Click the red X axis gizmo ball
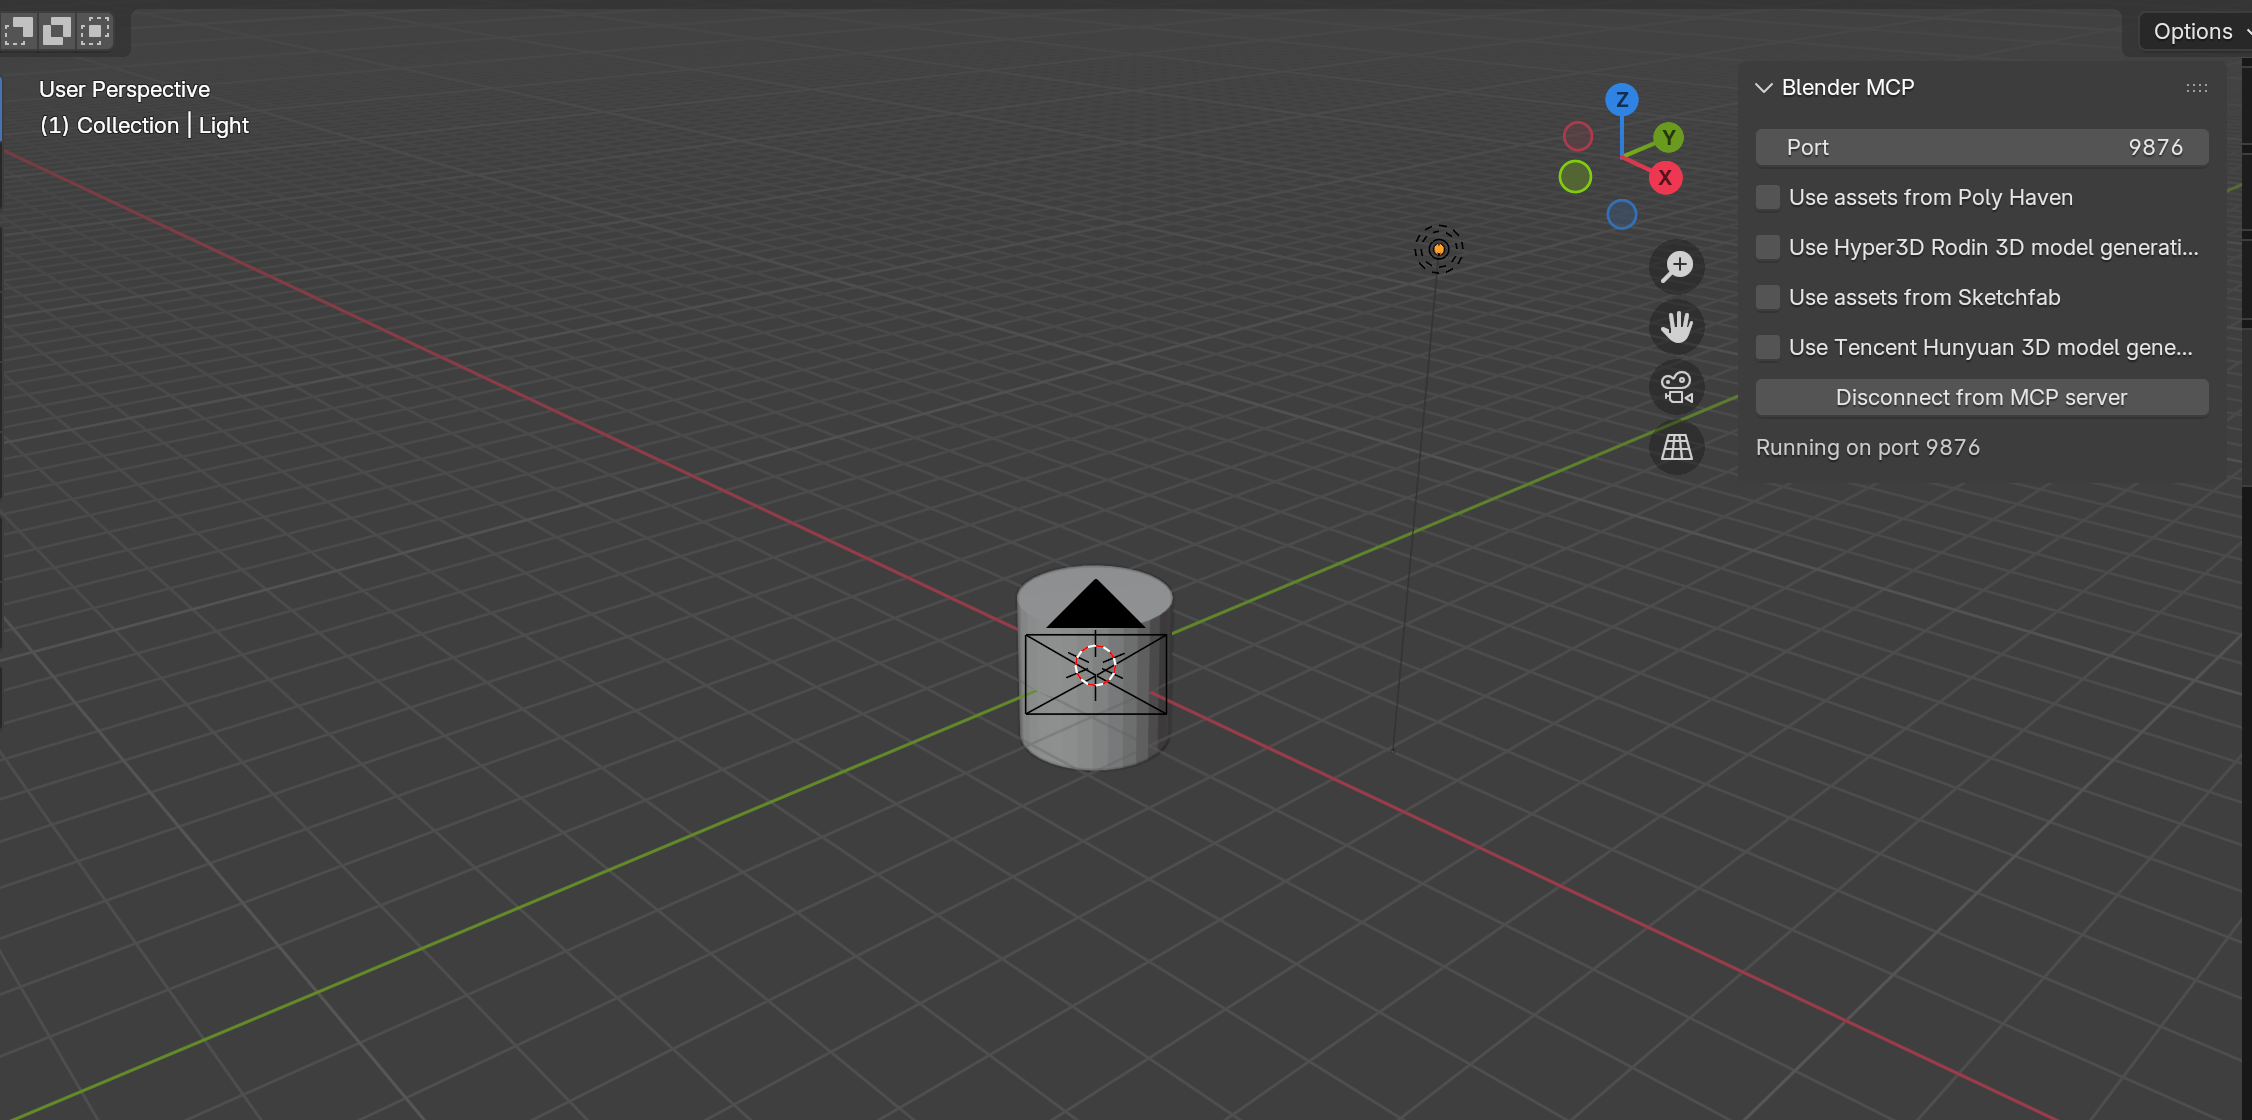 tap(1665, 178)
